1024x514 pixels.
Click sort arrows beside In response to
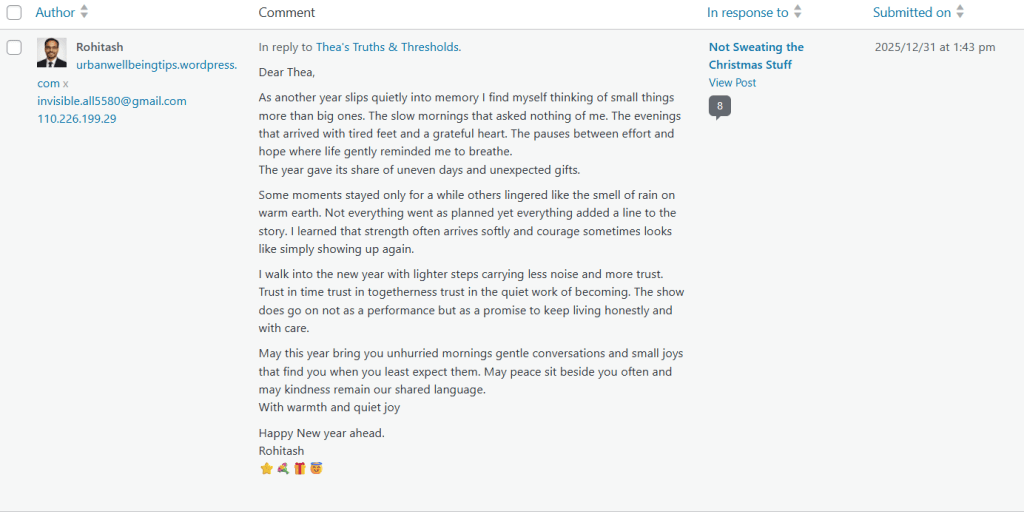click(797, 12)
